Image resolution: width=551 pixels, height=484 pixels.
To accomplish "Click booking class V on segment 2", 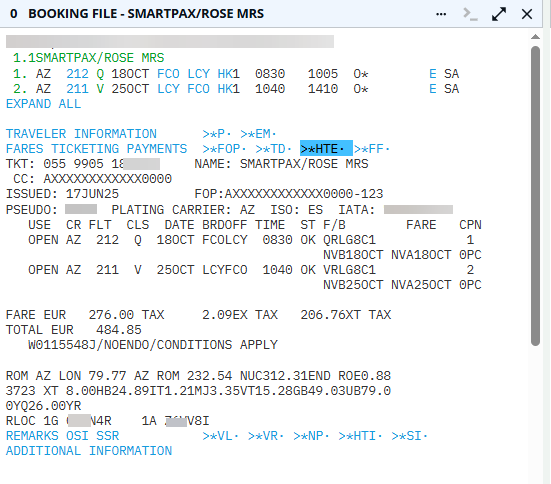I will point(100,89).
